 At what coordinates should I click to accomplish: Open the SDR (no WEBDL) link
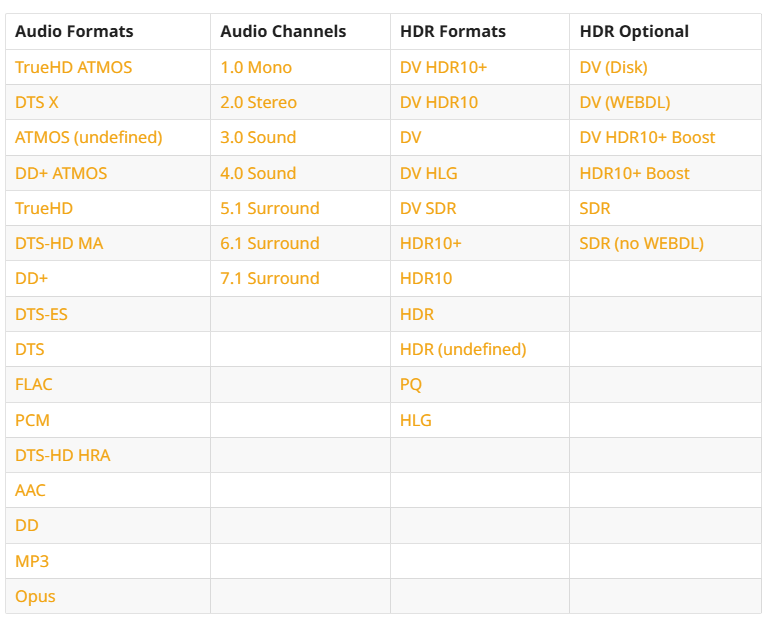click(641, 243)
